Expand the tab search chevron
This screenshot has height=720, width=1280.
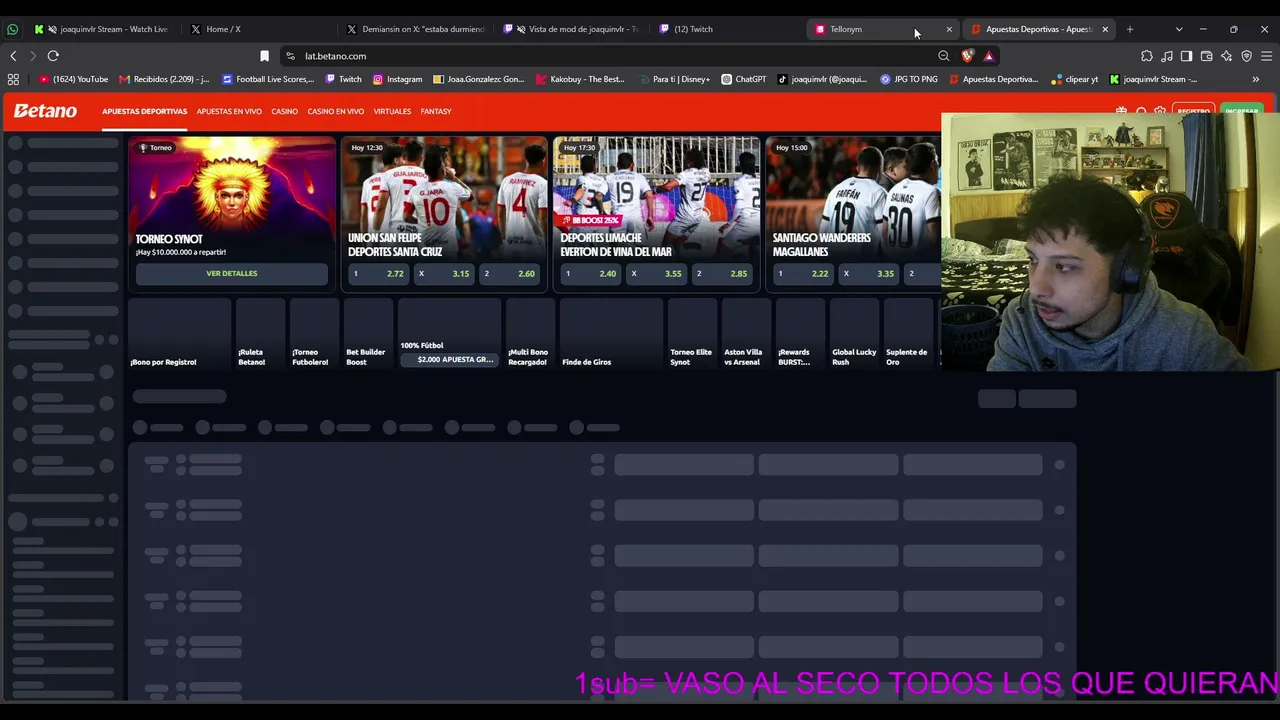(1179, 29)
